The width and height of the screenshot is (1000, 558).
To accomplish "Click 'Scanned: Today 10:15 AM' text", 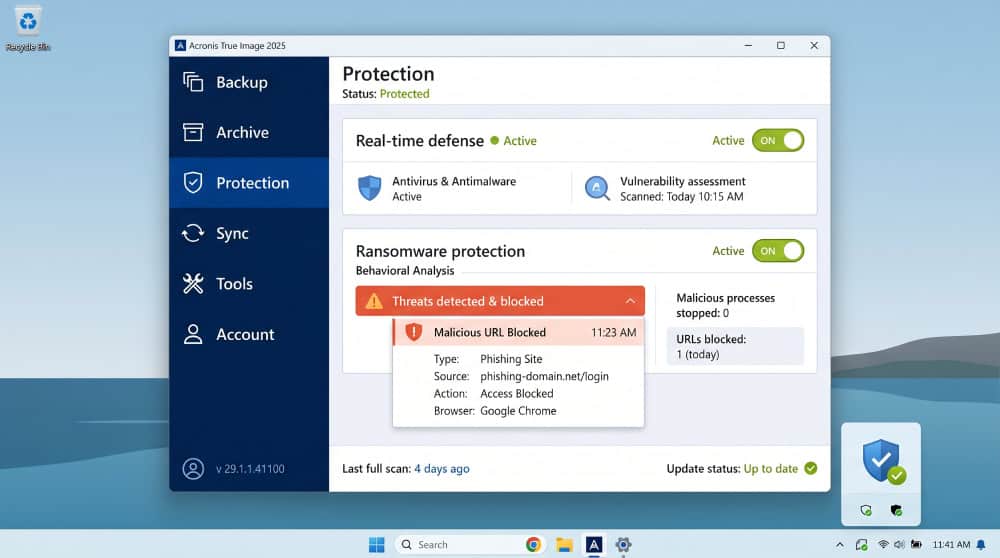I will point(682,196).
